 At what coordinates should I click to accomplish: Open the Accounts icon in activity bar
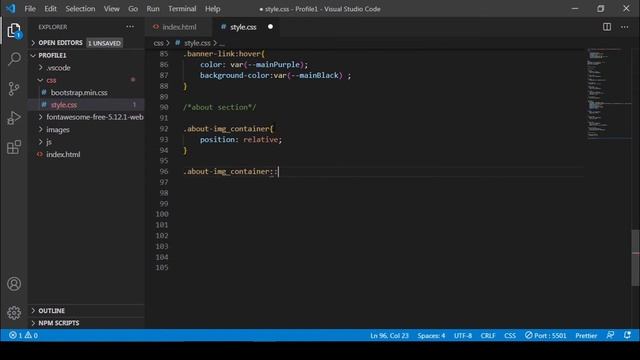[x=14, y=284]
